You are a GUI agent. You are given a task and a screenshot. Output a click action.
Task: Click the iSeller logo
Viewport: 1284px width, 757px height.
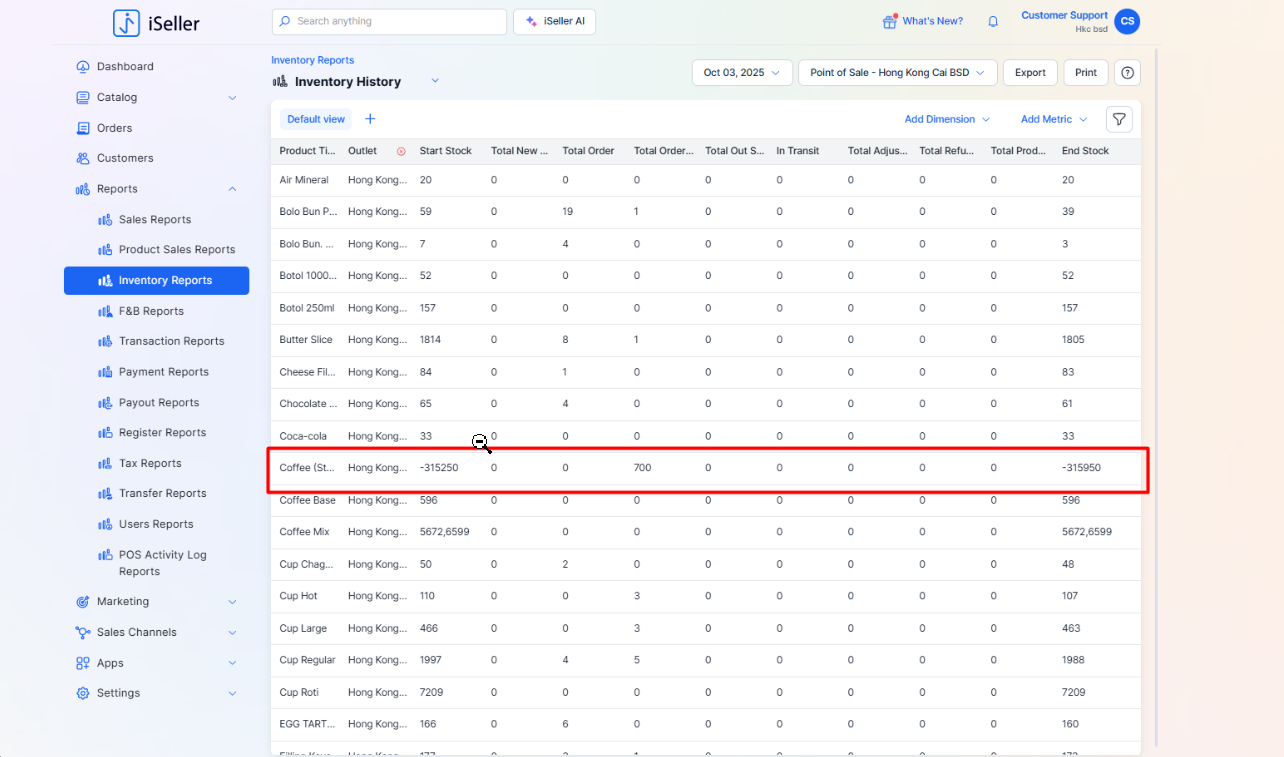(156, 23)
